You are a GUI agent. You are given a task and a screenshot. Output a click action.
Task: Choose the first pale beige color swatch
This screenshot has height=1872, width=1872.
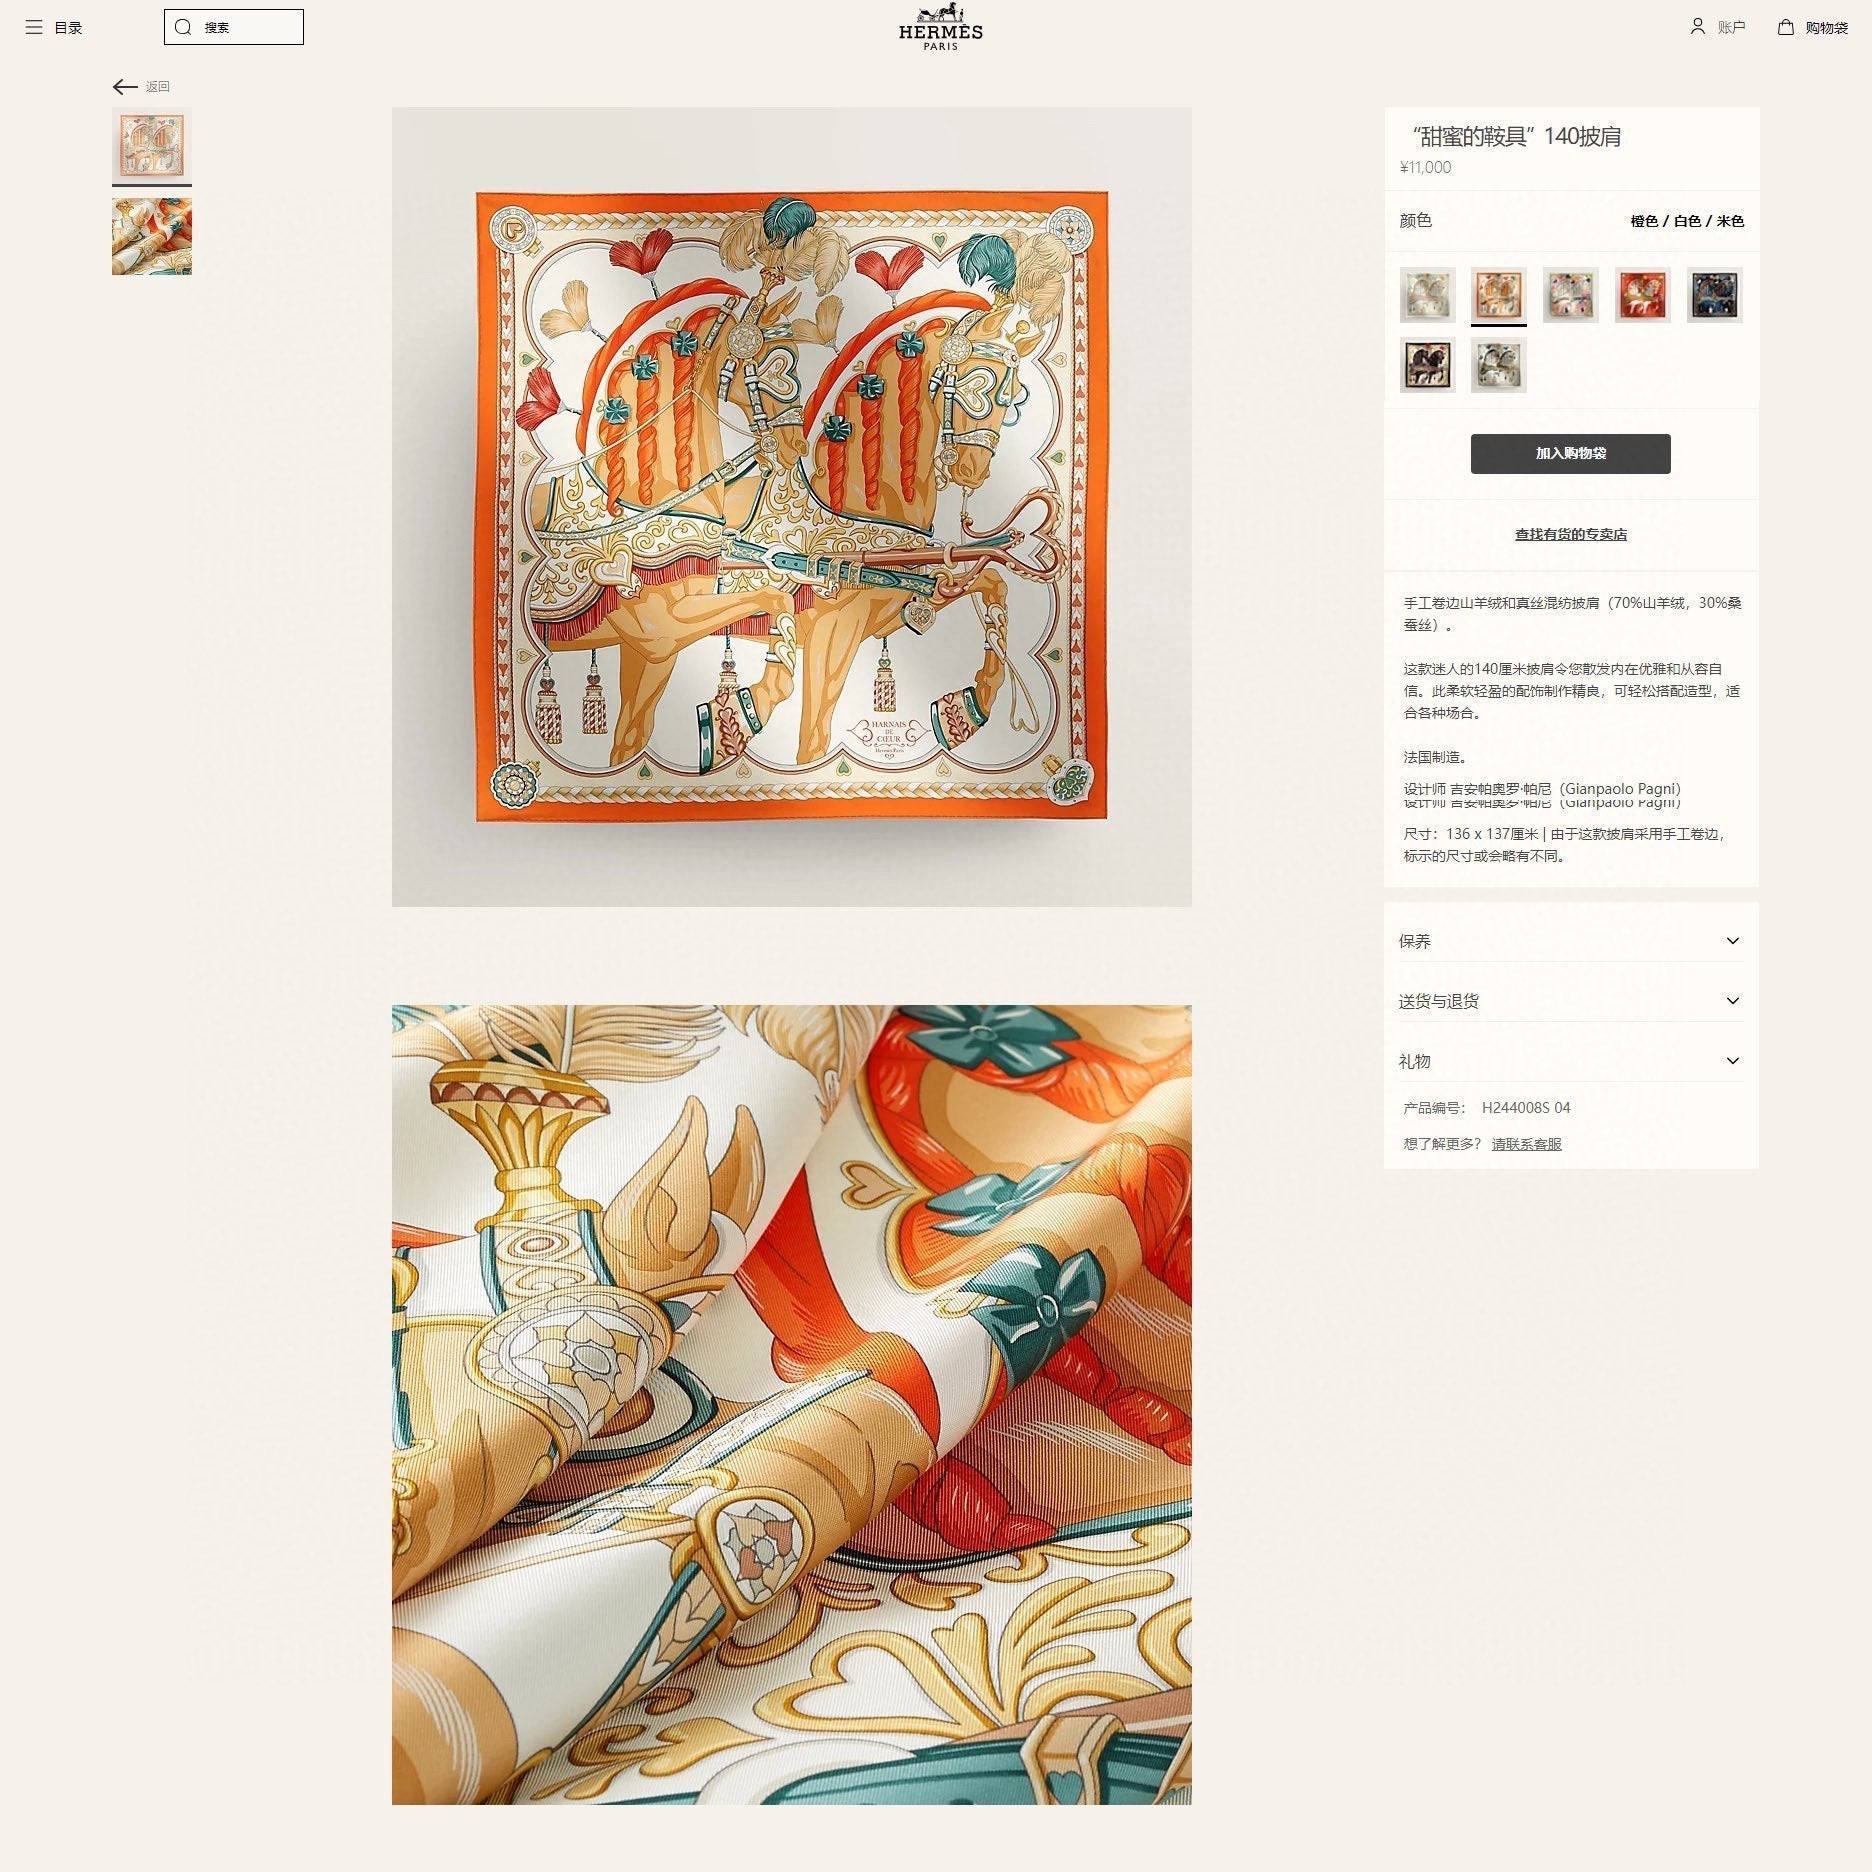1427,295
